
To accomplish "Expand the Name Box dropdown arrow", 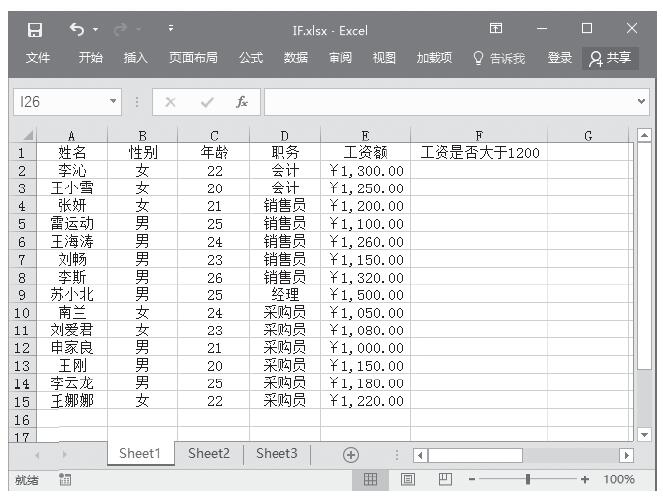I will coord(113,102).
